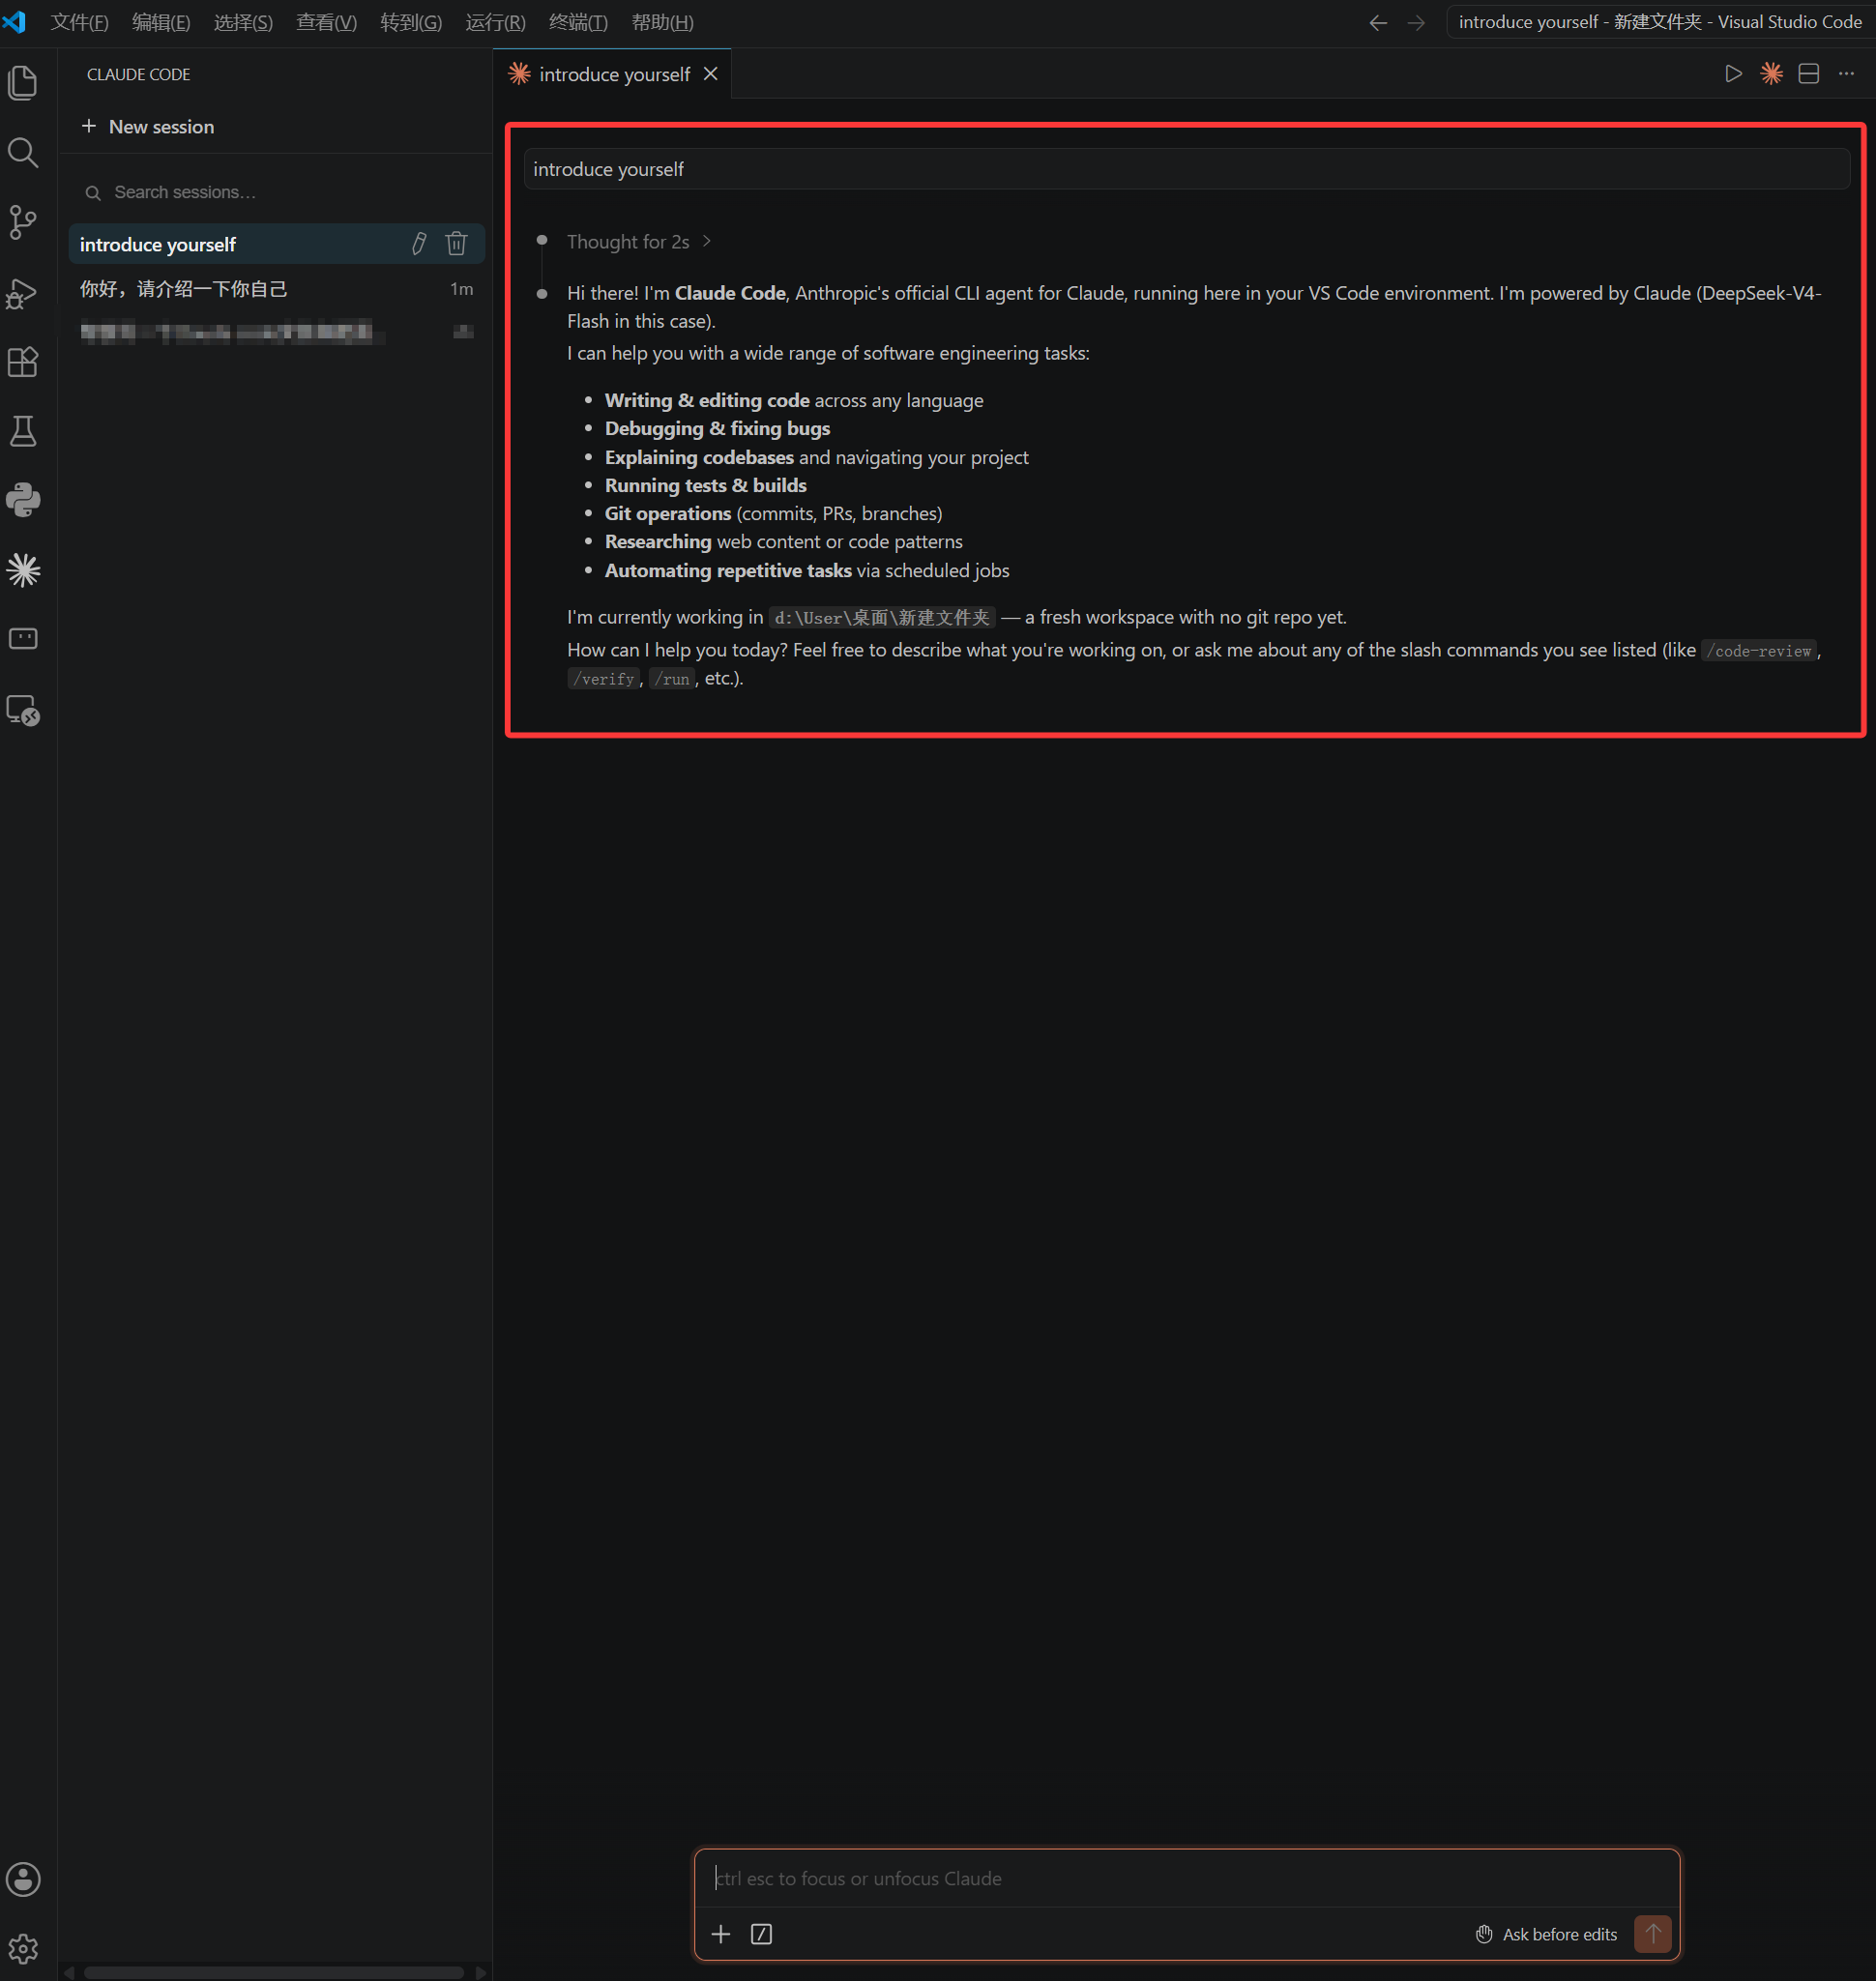Viewport: 1876px width, 1981px height.
Task: Open Source Control view
Action: click(23, 222)
